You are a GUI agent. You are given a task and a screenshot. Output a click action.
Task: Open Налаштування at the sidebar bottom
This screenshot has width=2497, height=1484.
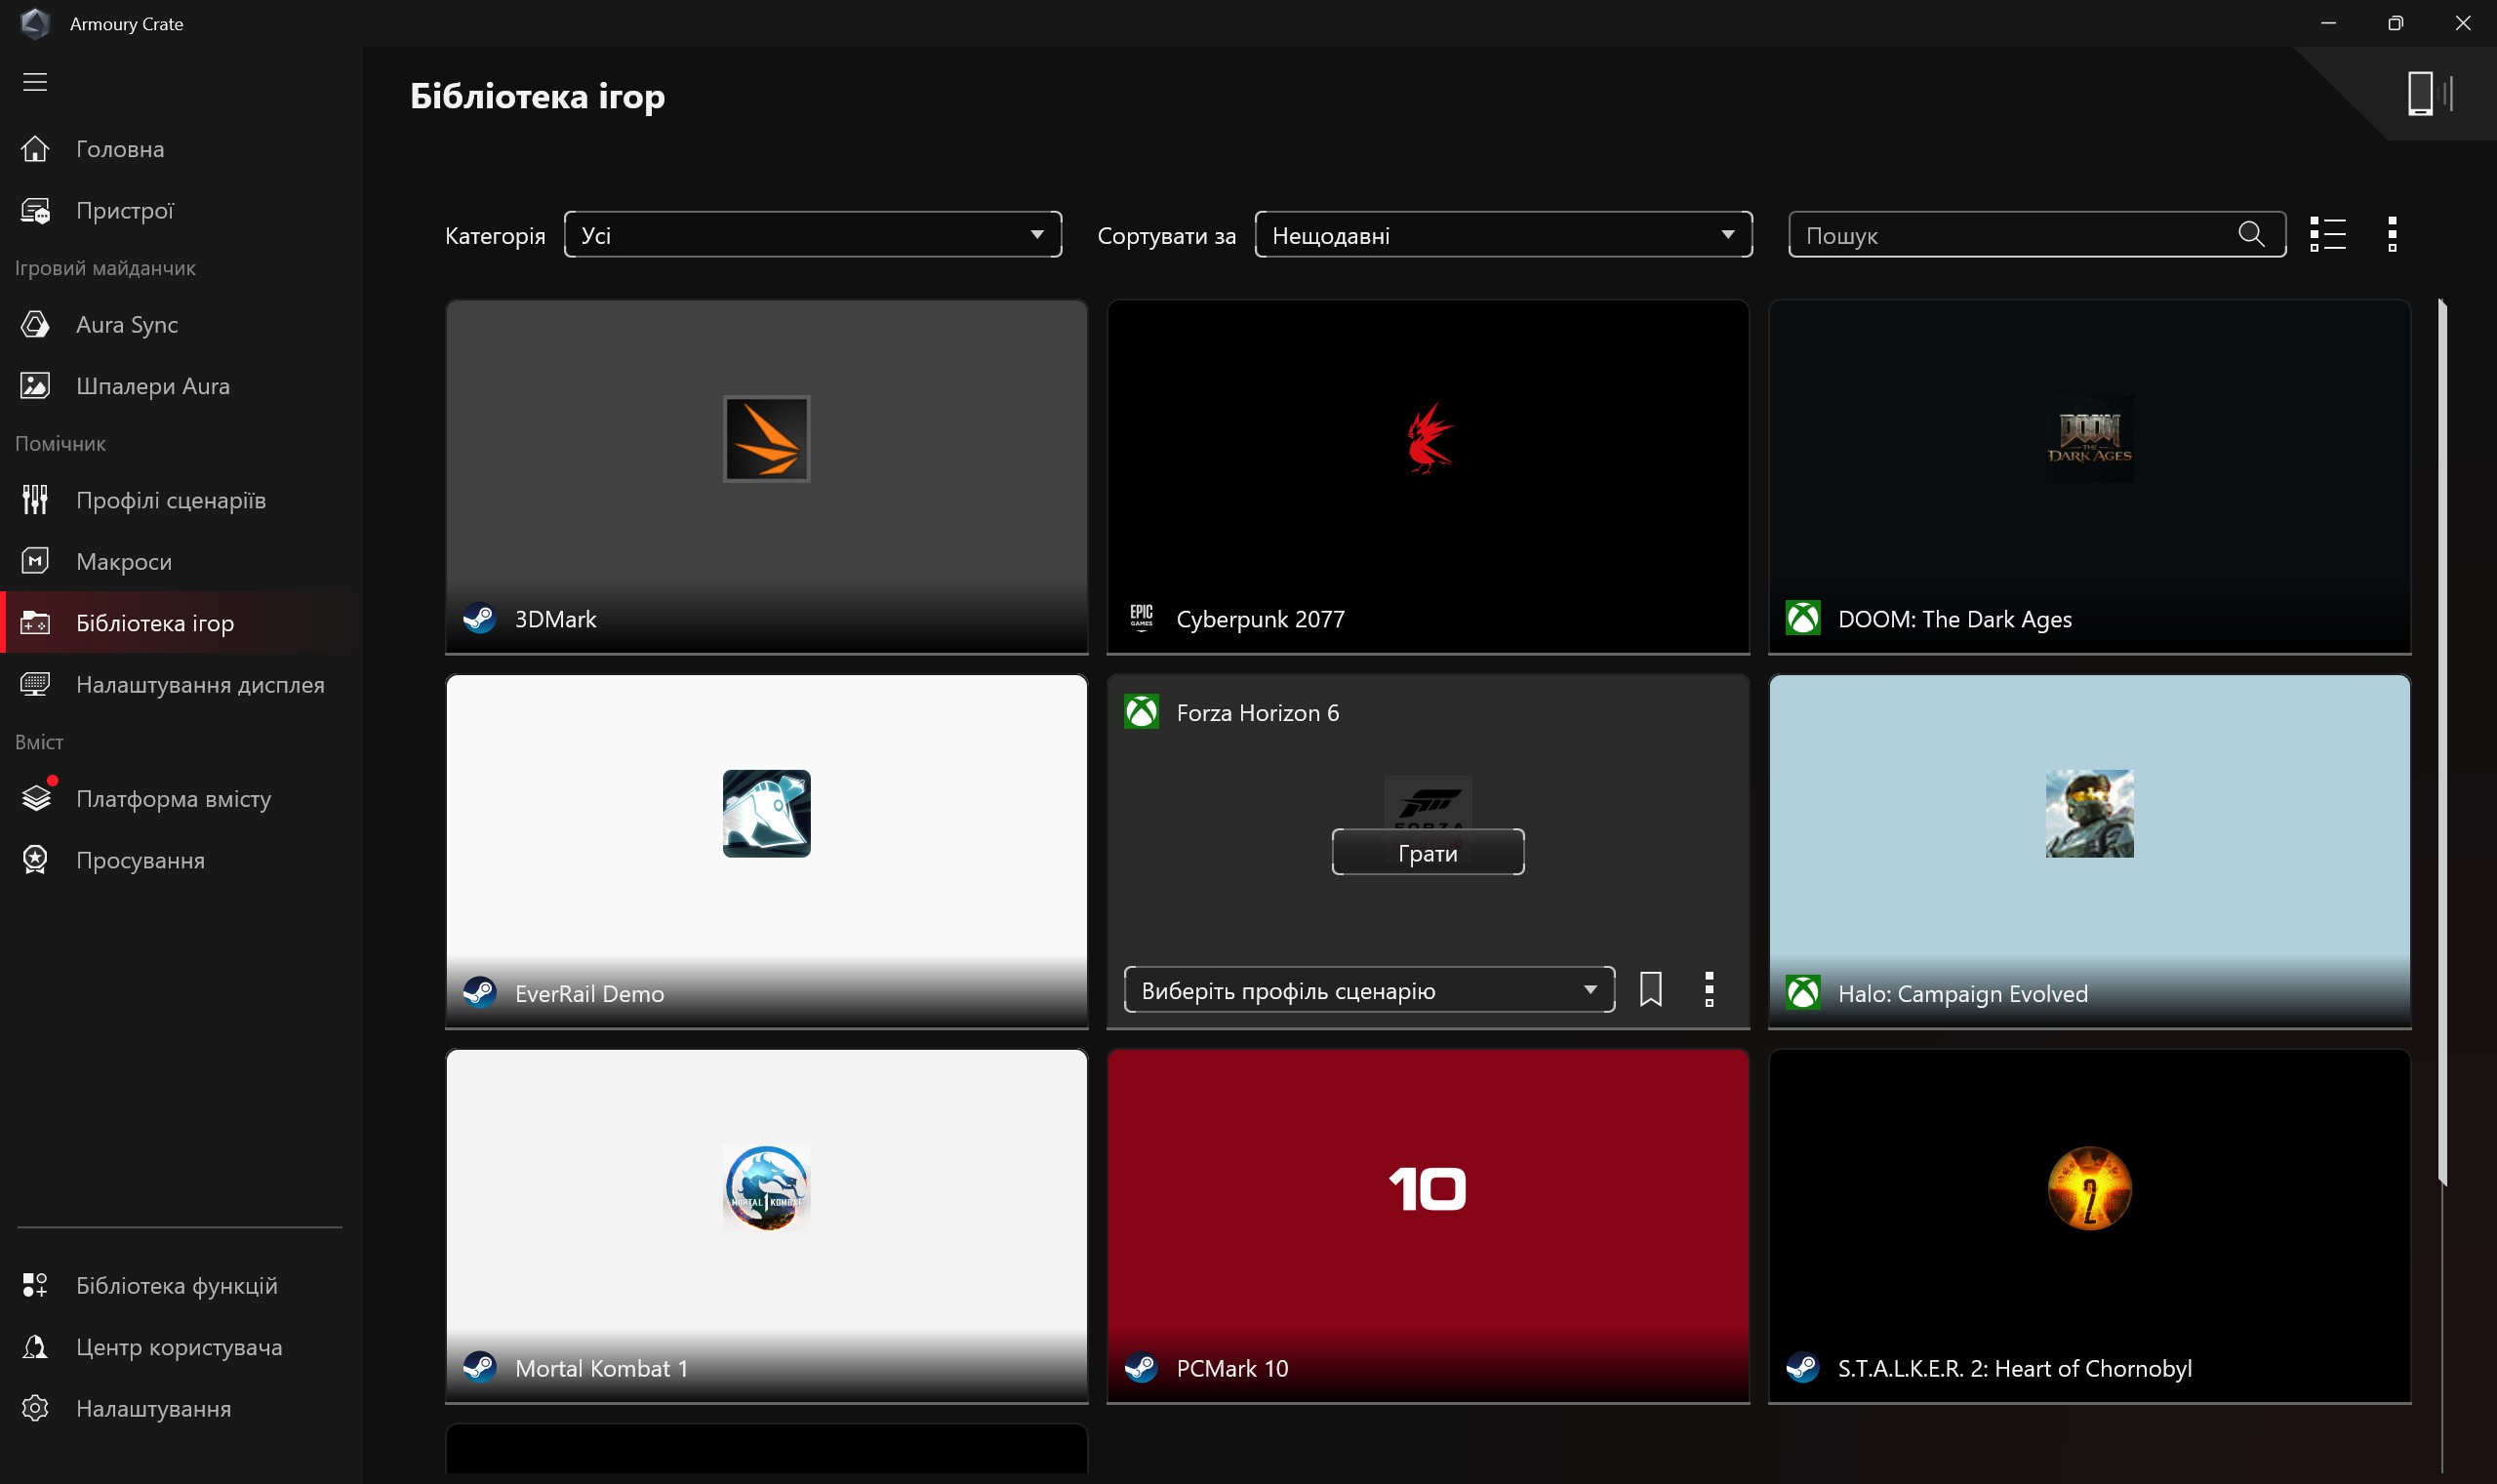(153, 1408)
